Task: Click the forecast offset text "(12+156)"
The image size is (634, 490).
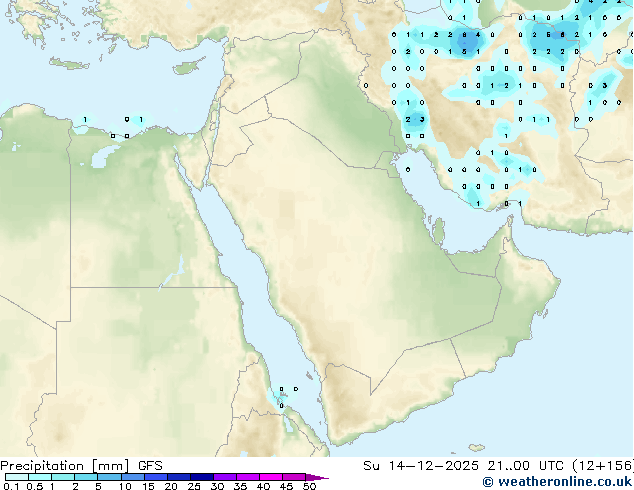Action: (603, 466)
